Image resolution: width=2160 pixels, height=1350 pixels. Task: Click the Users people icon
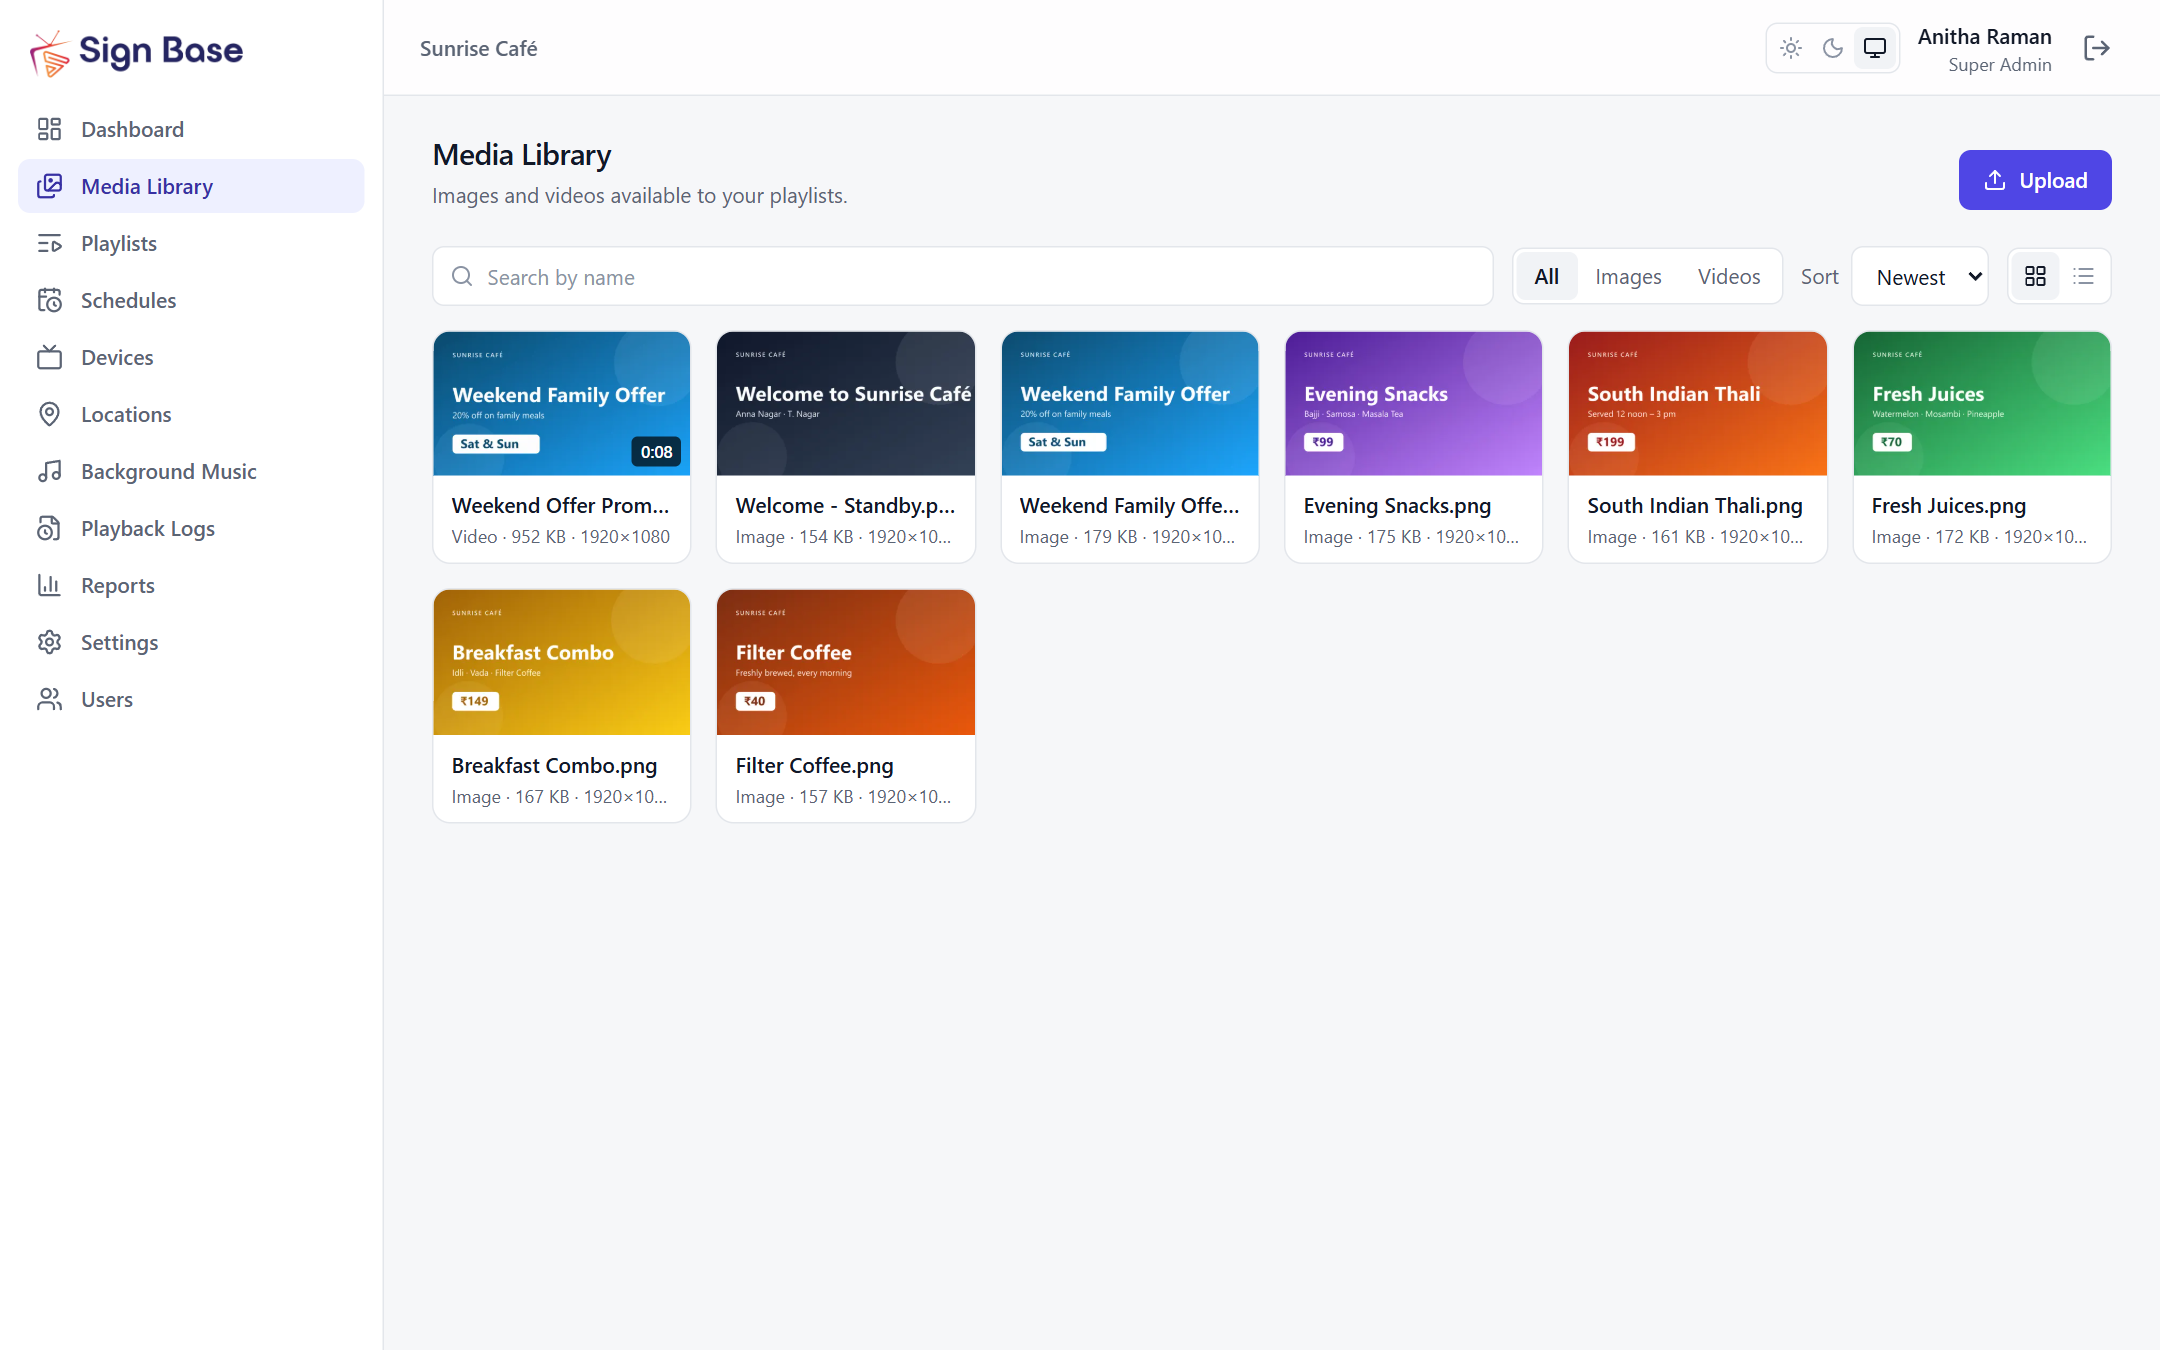(x=49, y=699)
